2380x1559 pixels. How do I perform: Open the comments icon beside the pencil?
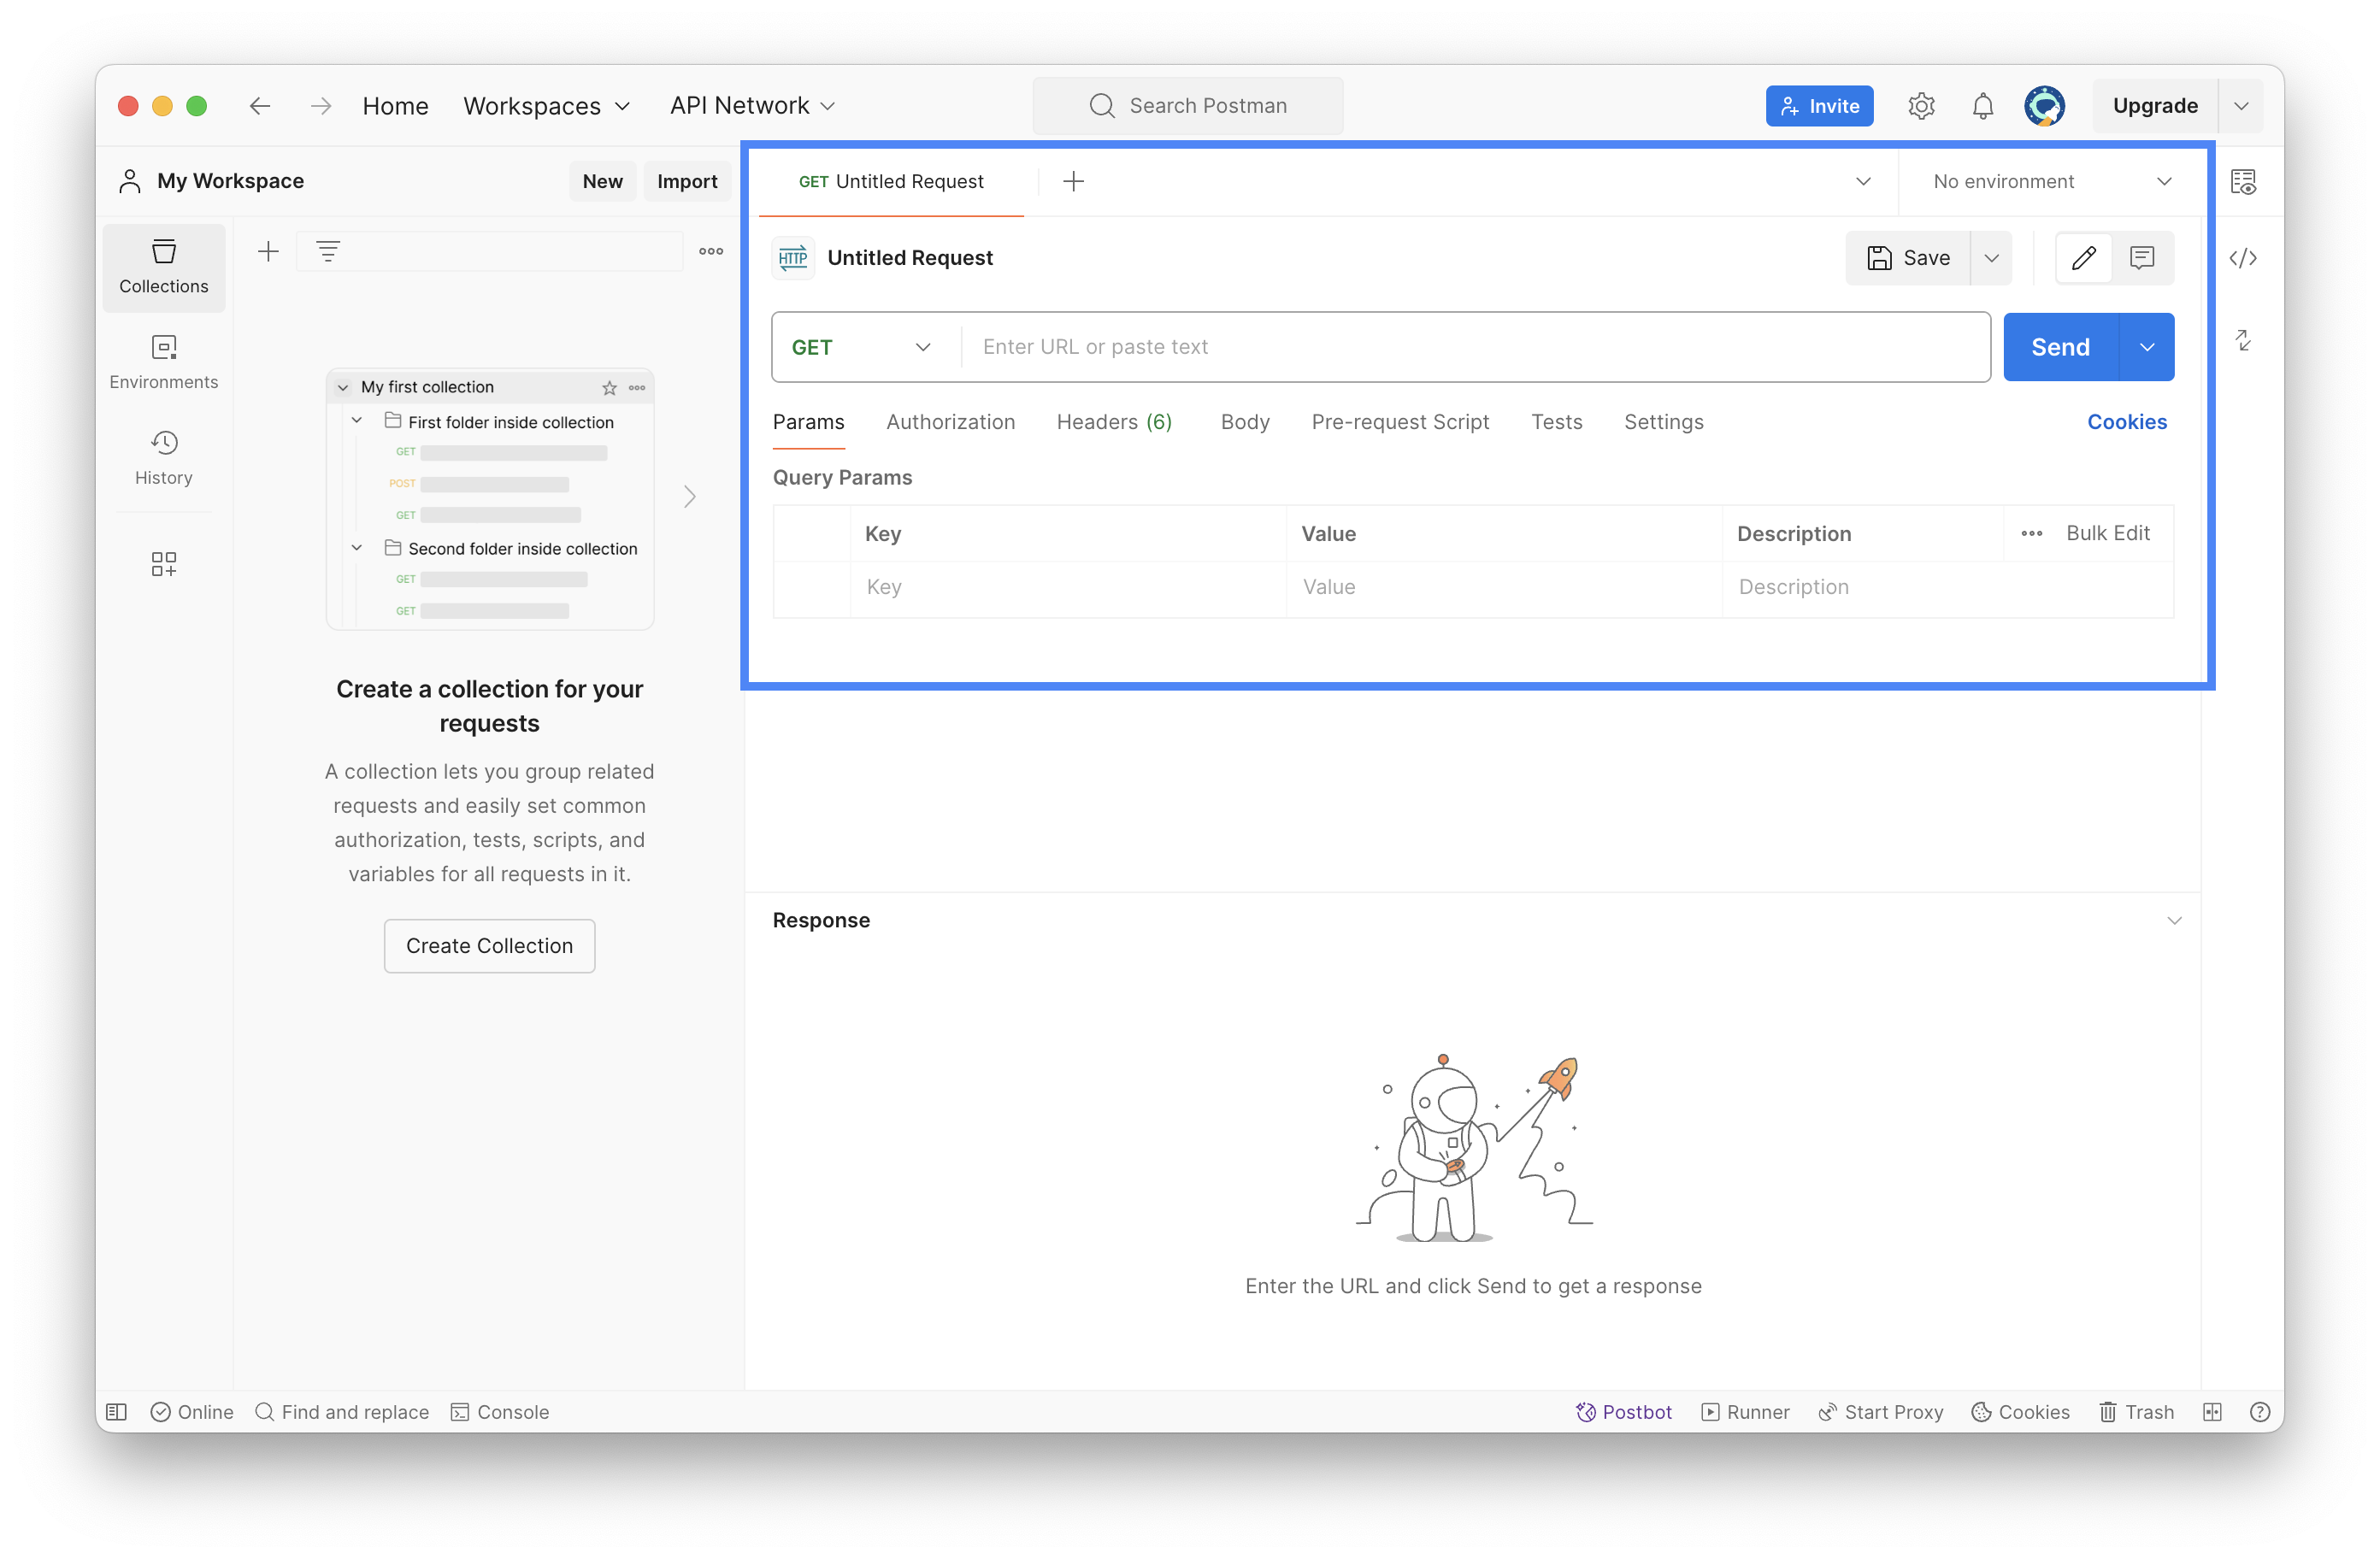coord(2141,258)
